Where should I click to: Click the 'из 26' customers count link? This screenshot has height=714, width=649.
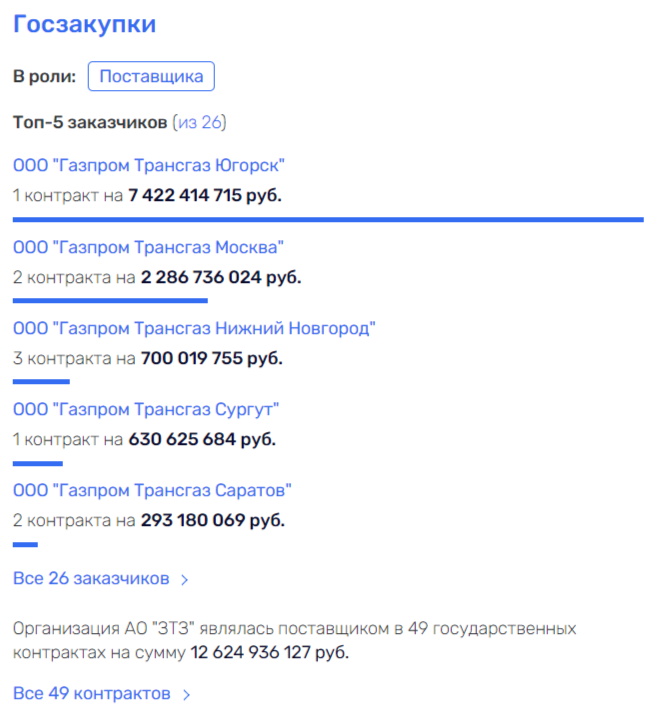(200, 122)
